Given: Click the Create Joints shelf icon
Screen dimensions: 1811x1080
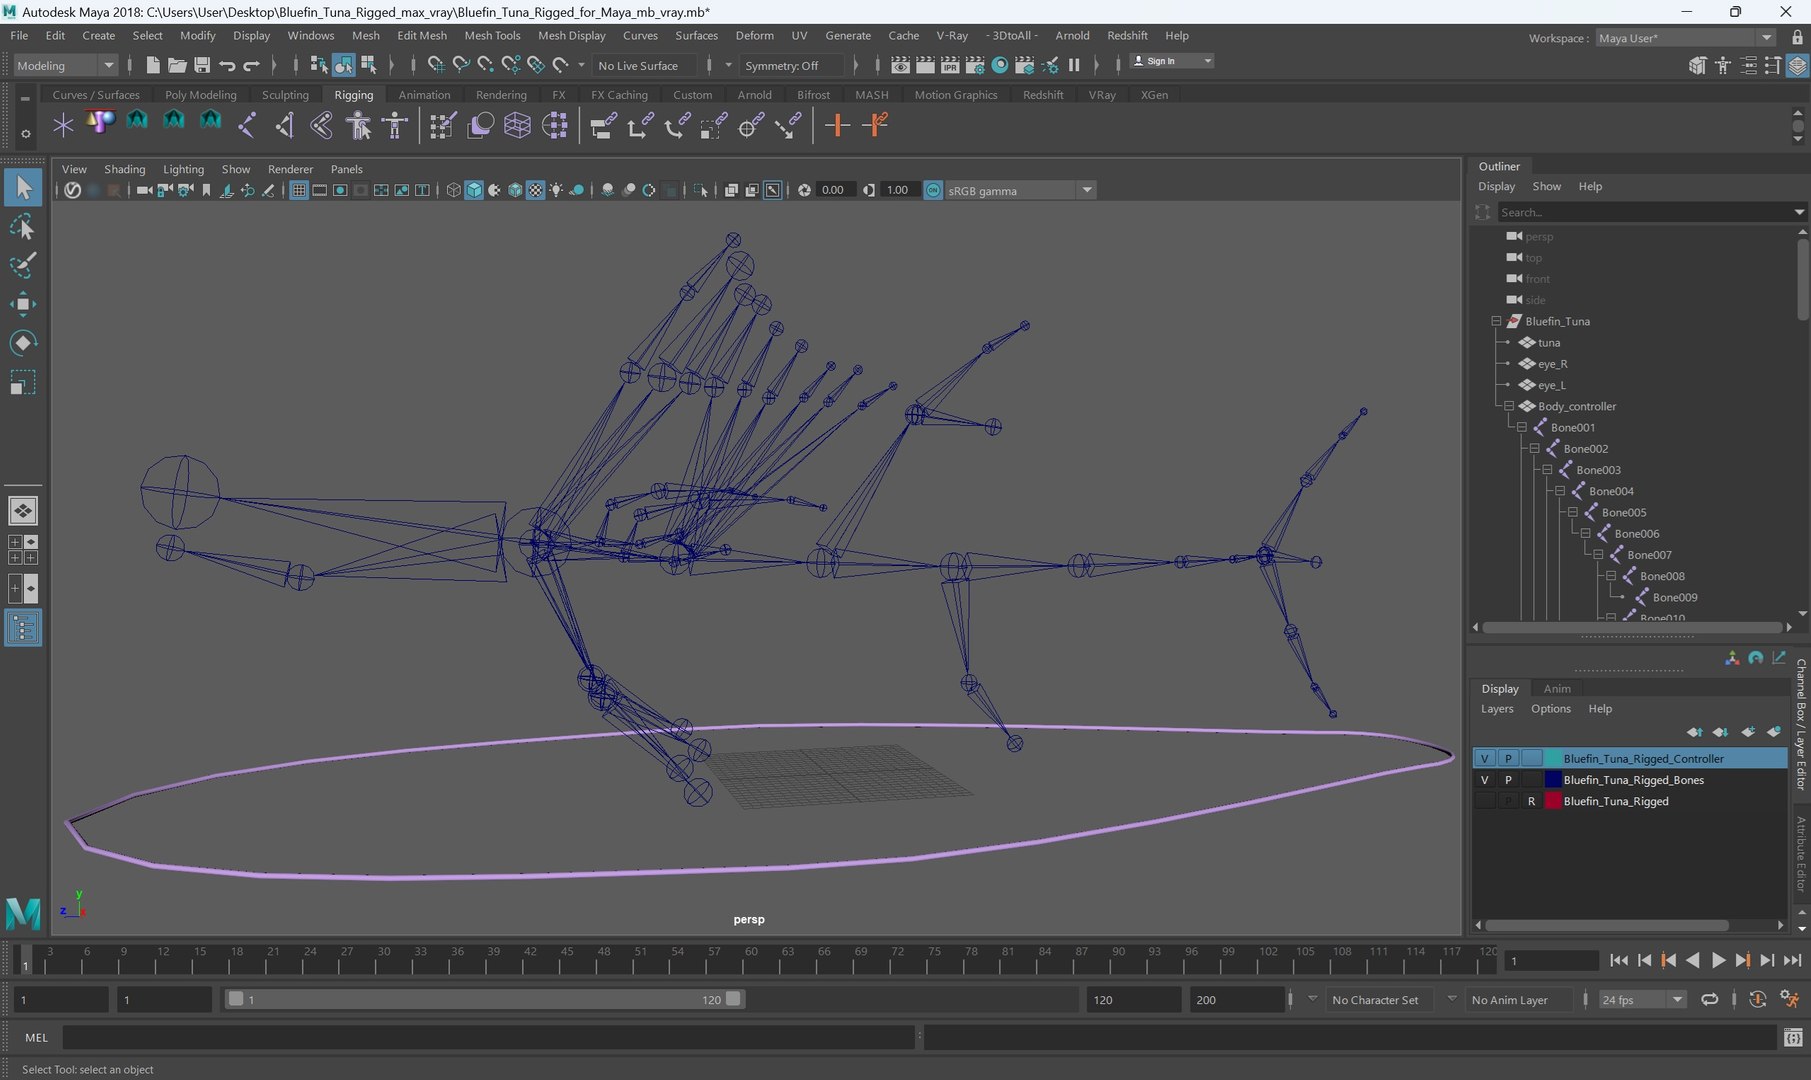Looking at the screenshot, I should pyautogui.click(x=247, y=125).
